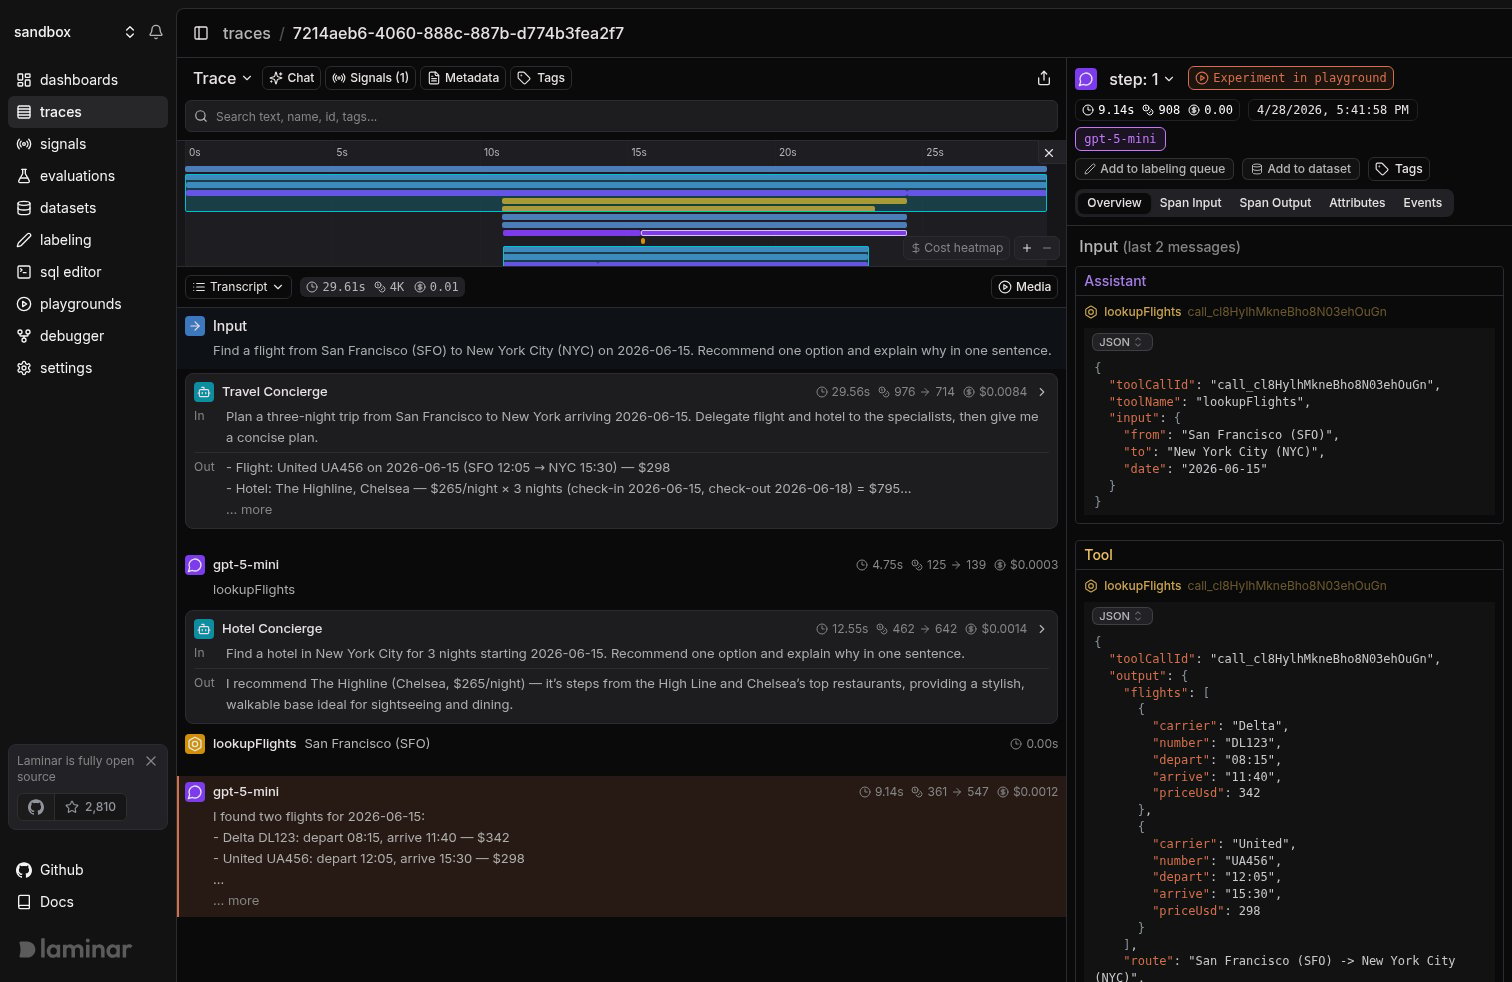Toggle the sidebar panel icon
1512x982 pixels.
click(x=201, y=33)
